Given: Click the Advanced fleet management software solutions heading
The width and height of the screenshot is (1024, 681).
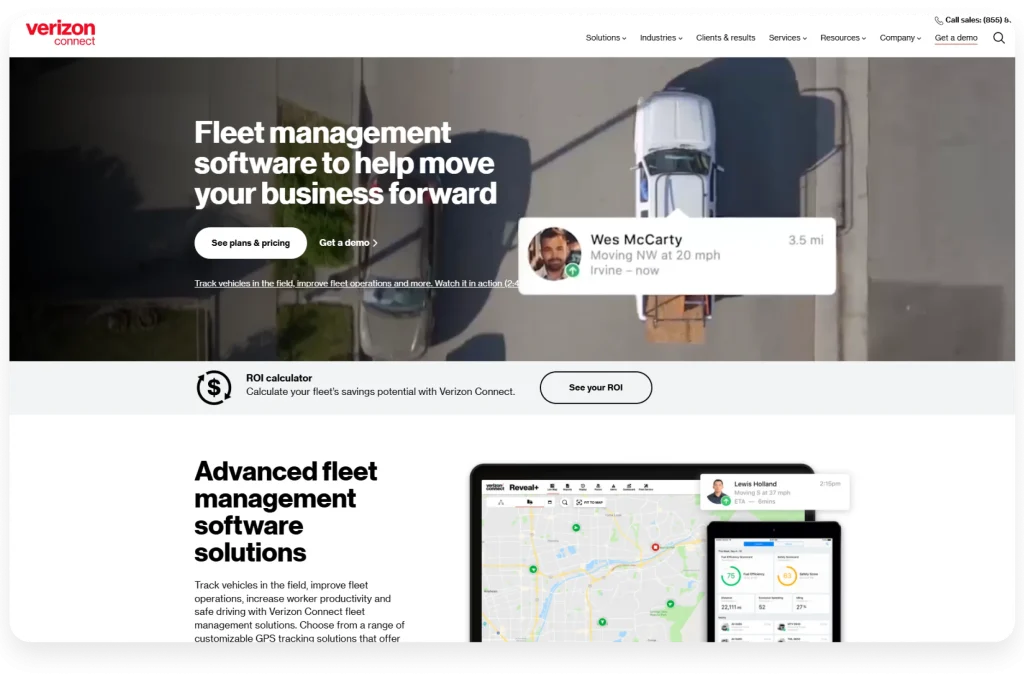Looking at the screenshot, I should [x=285, y=512].
